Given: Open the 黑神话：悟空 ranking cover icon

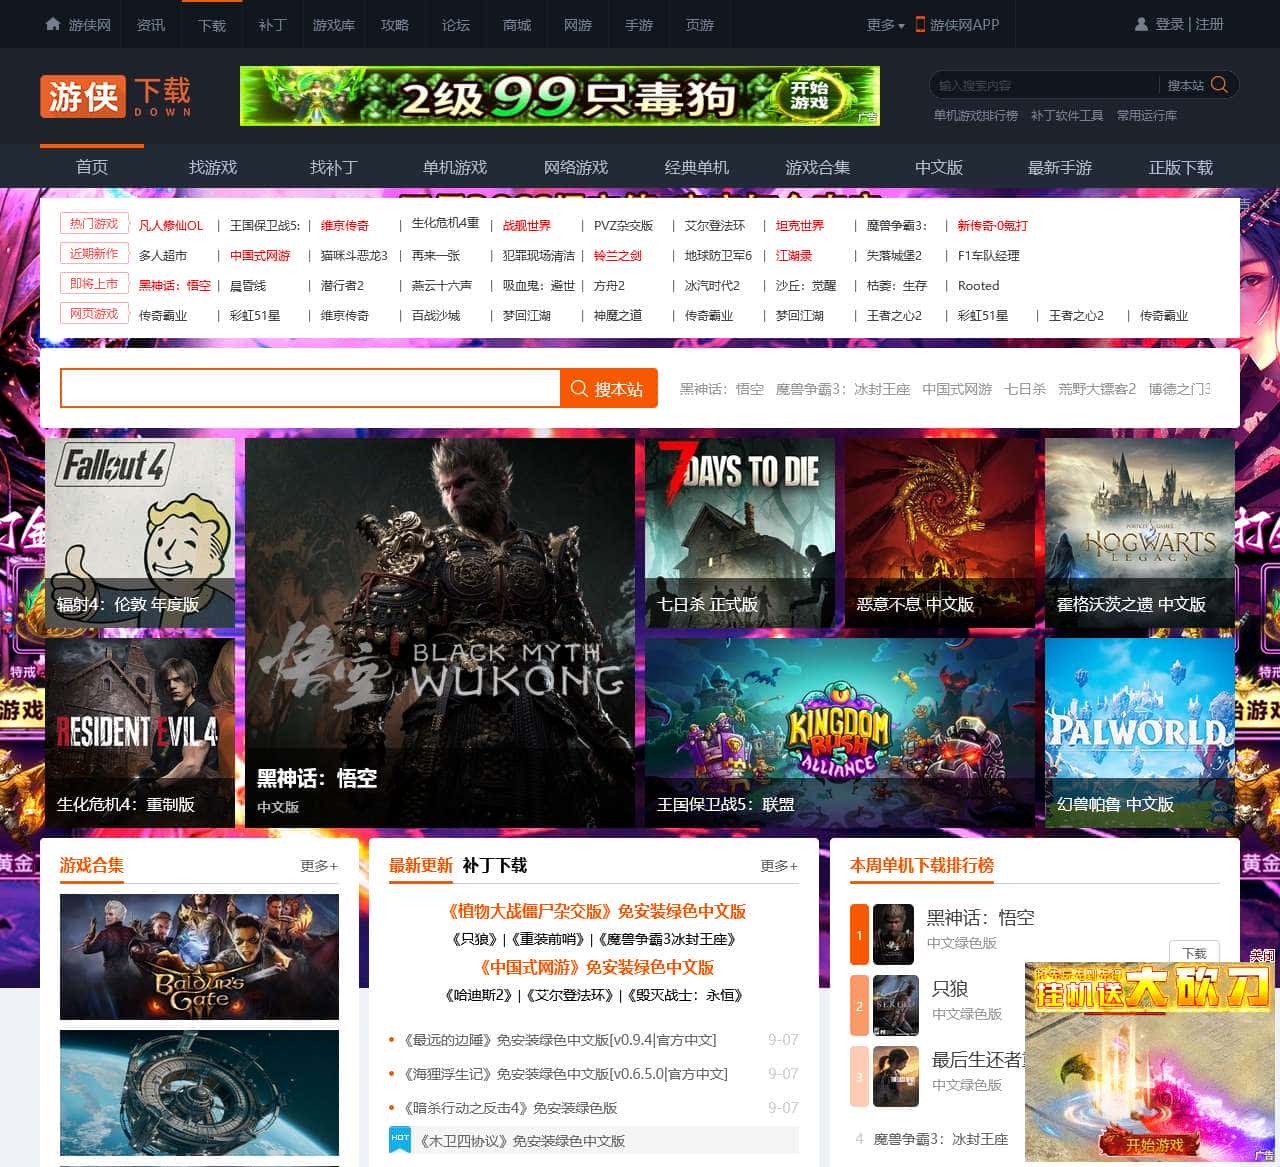Looking at the screenshot, I should [894, 934].
